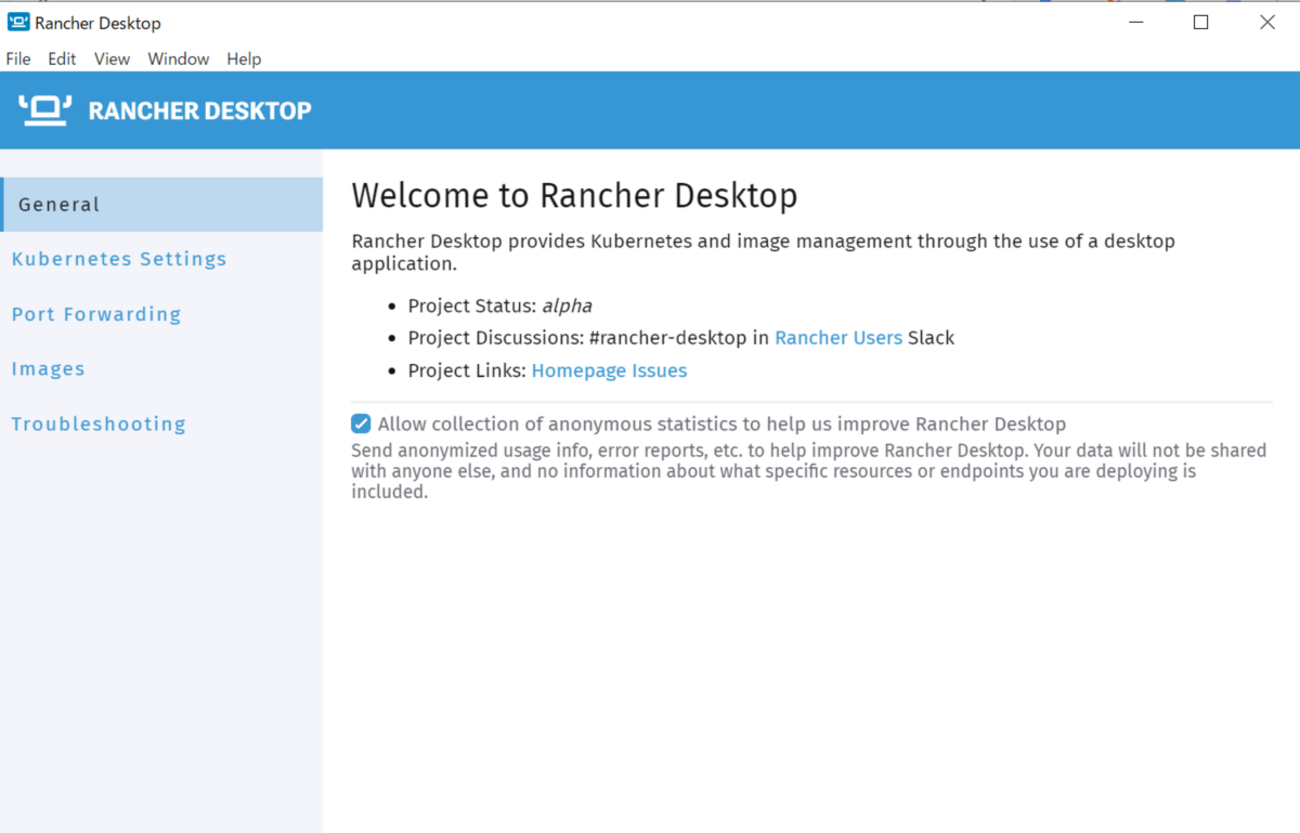Select the General sidebar tab
The height and width of the screenshot is (833, 1300).
tap(161, 204)
